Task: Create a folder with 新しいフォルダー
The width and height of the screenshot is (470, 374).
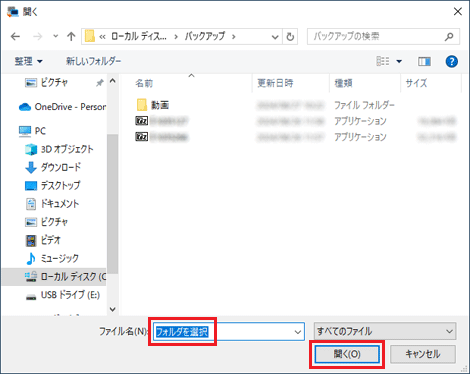Action: [93, 61]
